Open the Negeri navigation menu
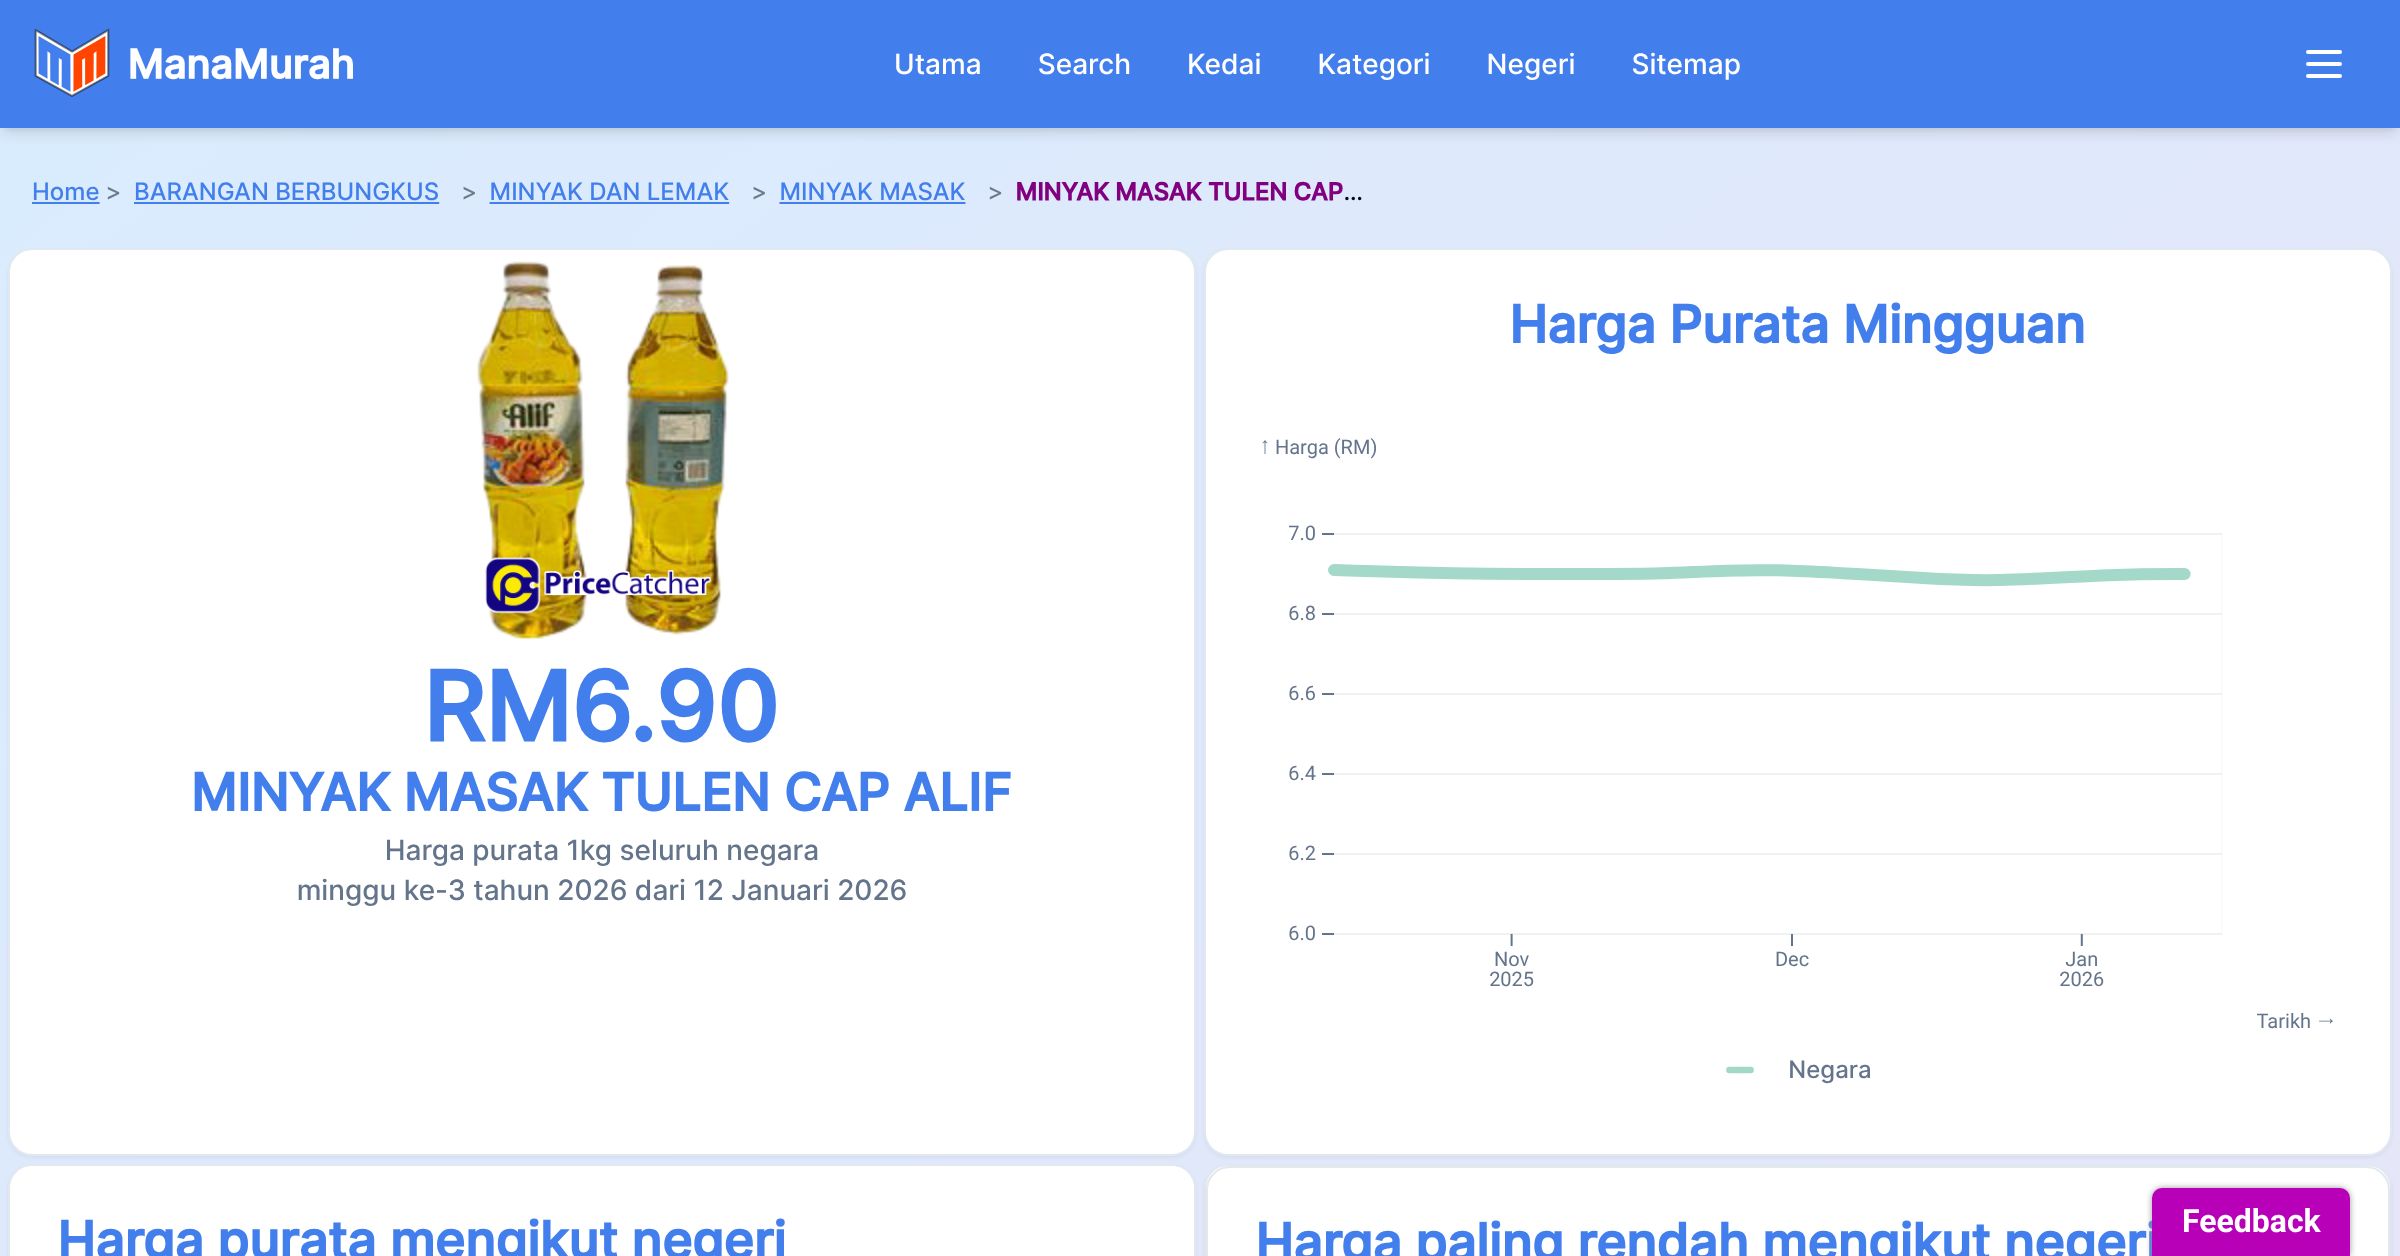 [x=1531, y=64]
